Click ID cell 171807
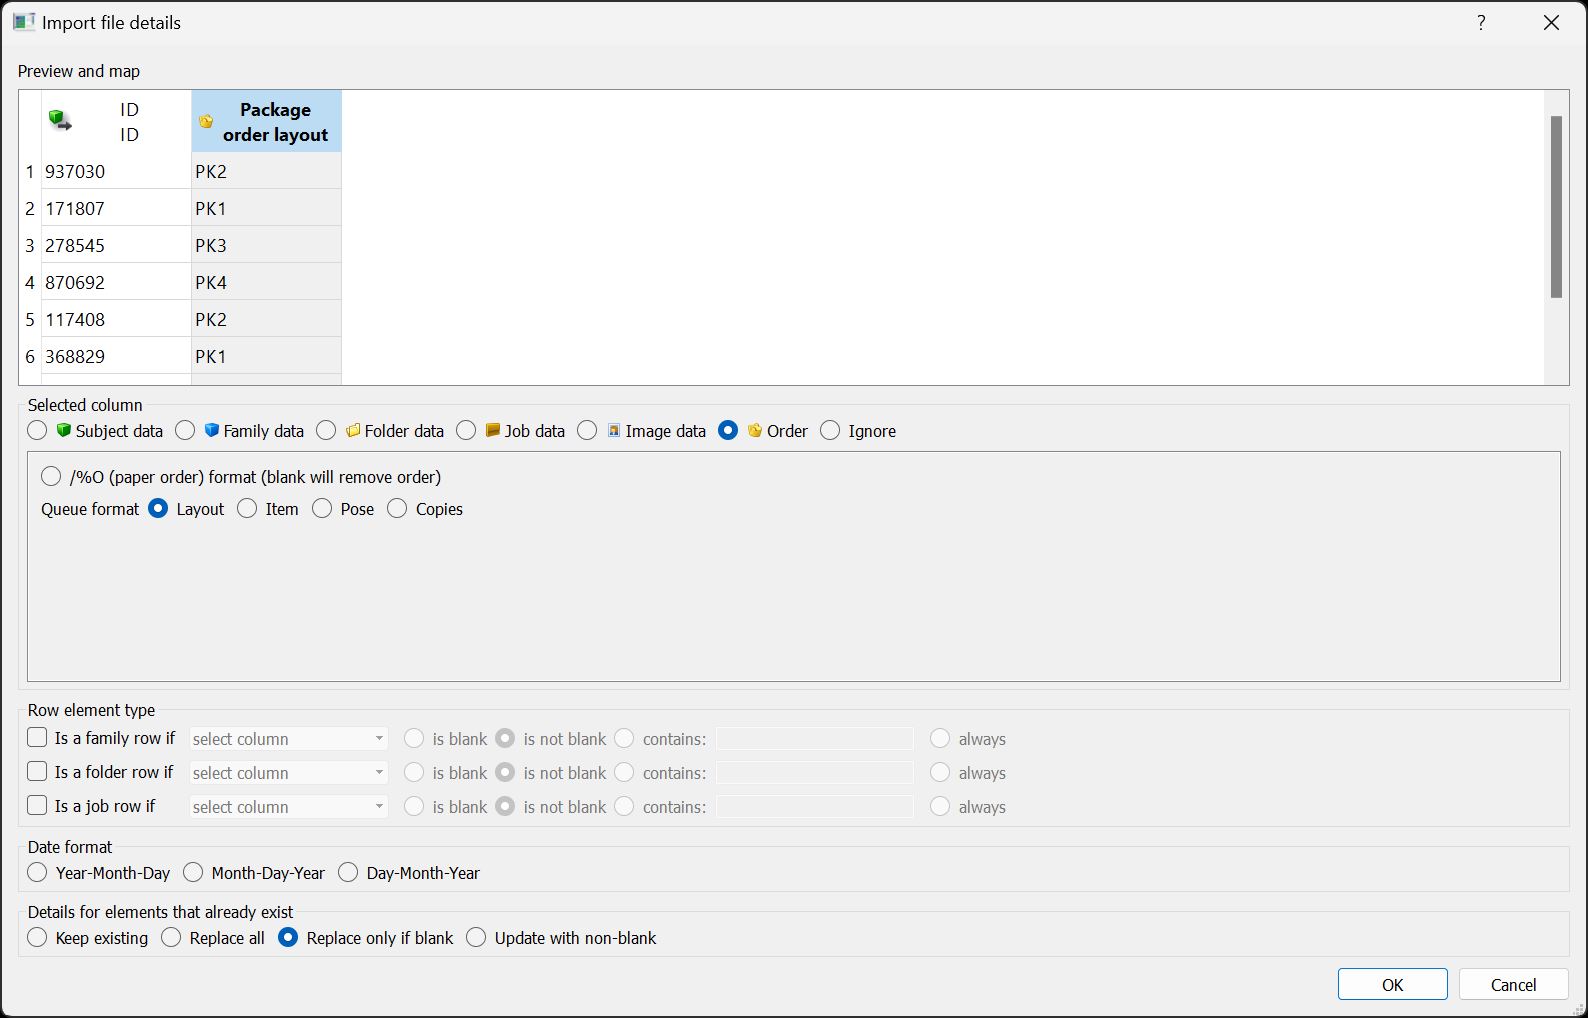The height and width of the screenshot is (1018, 1588). 116,208
